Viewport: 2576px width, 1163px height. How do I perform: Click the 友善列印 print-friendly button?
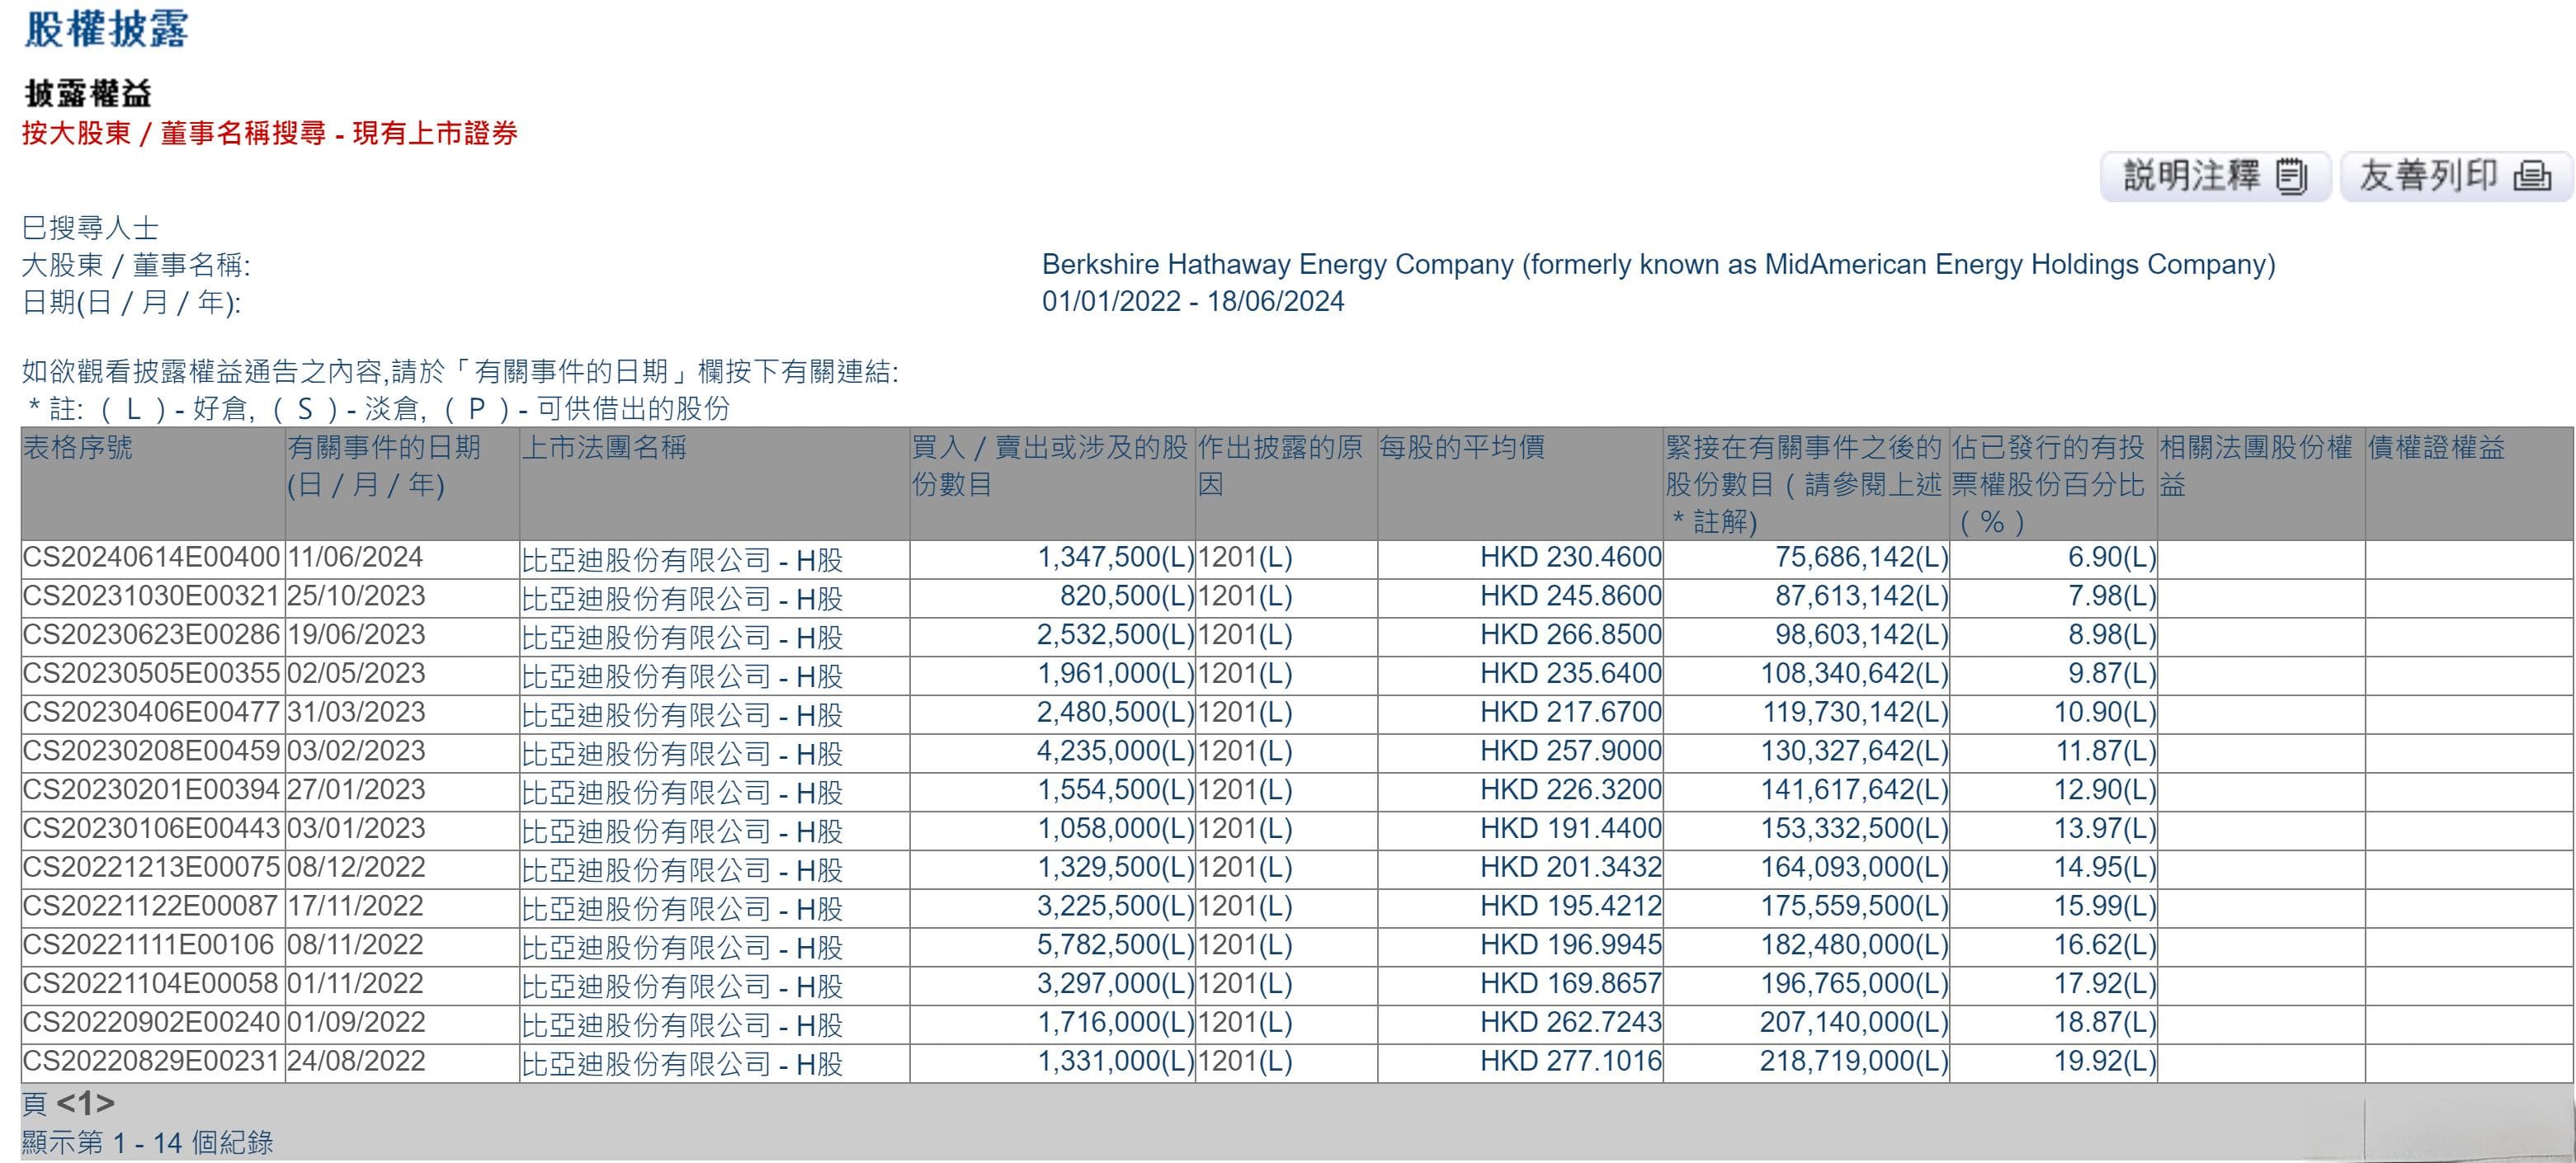point(2457,177)
